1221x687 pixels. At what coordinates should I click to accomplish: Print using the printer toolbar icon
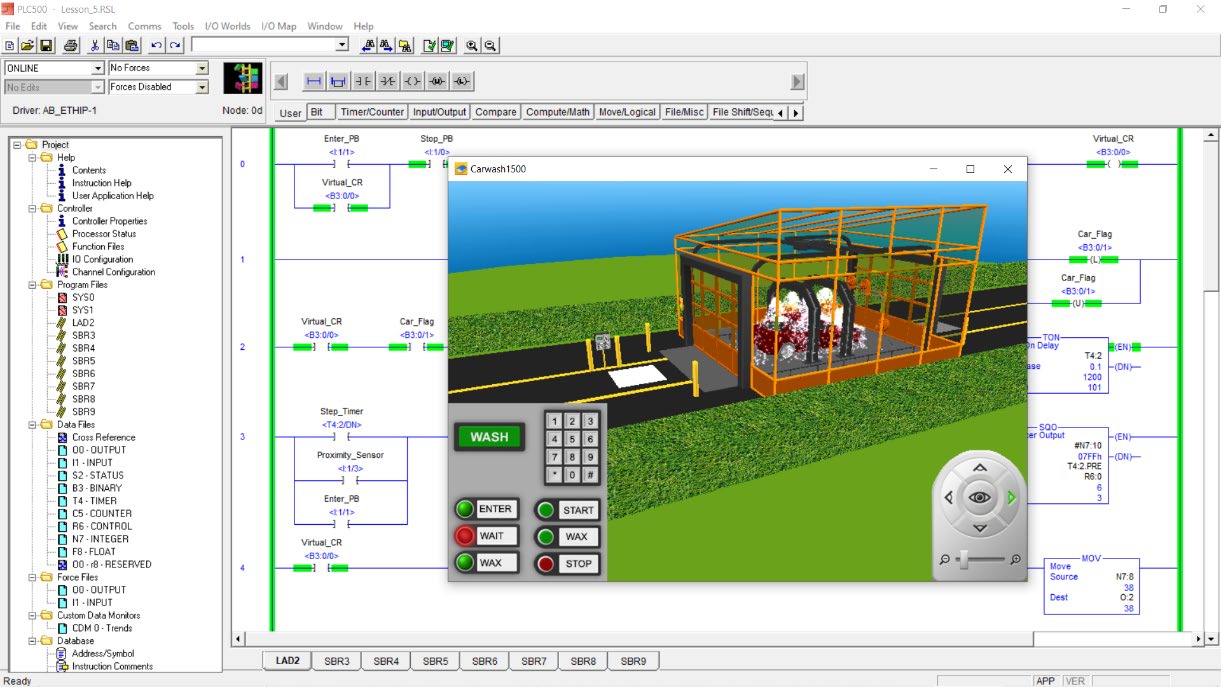click(x=71, y=45)
